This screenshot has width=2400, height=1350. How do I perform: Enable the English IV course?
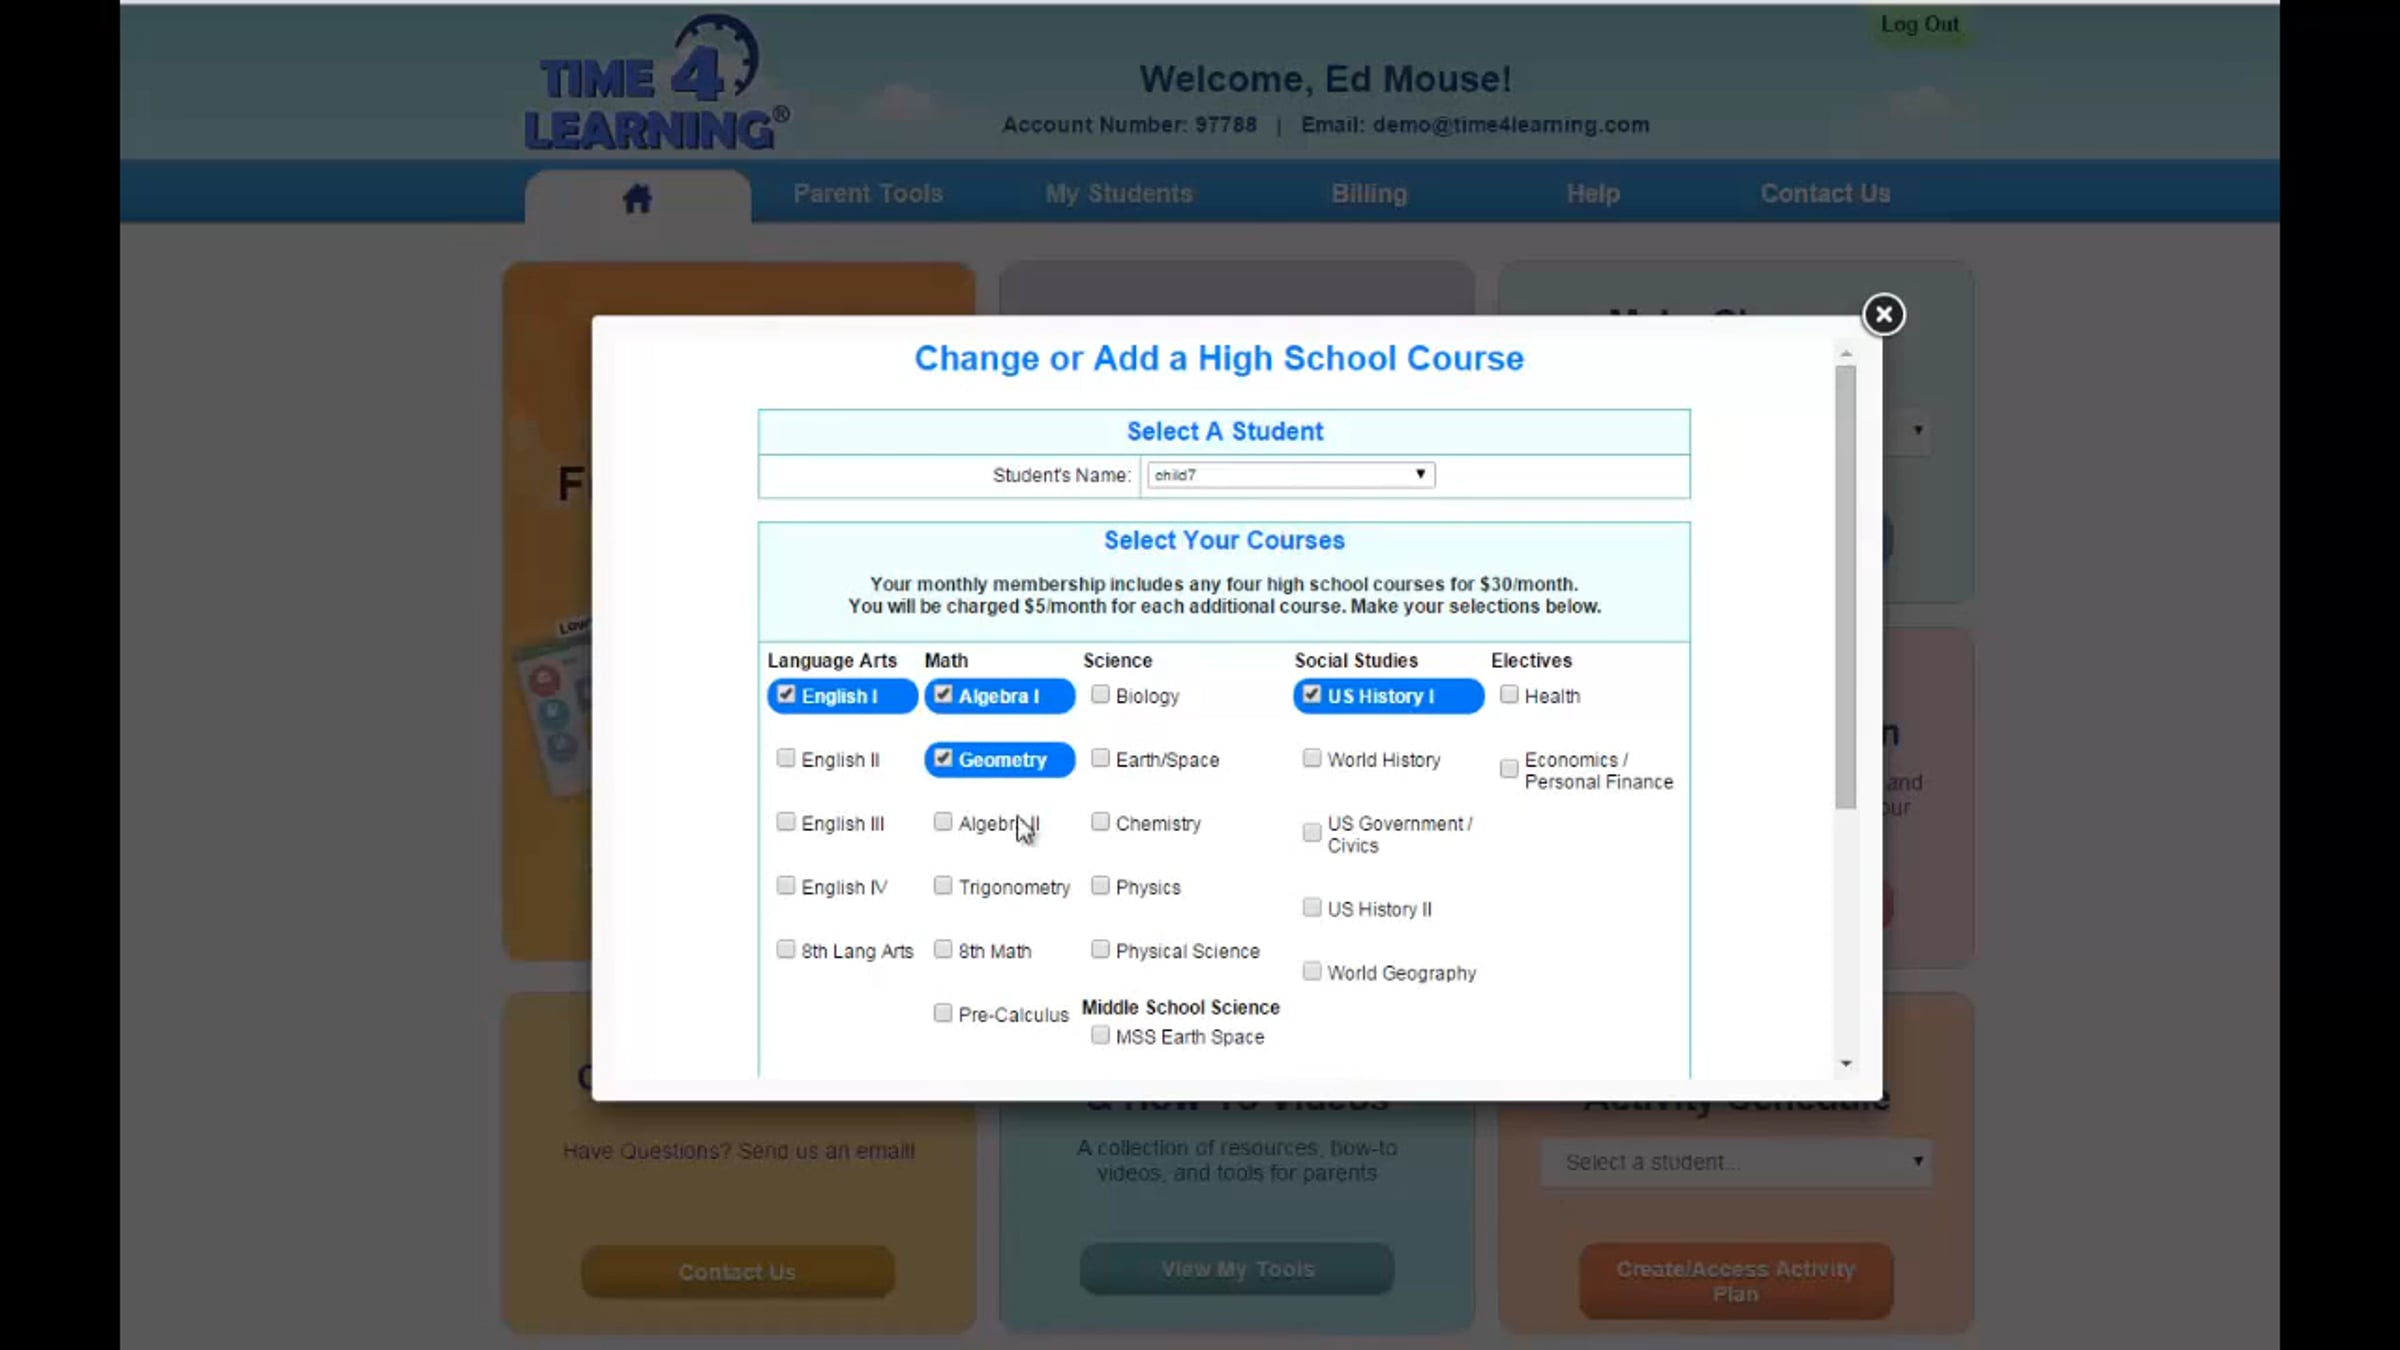[x=786, y=886]
